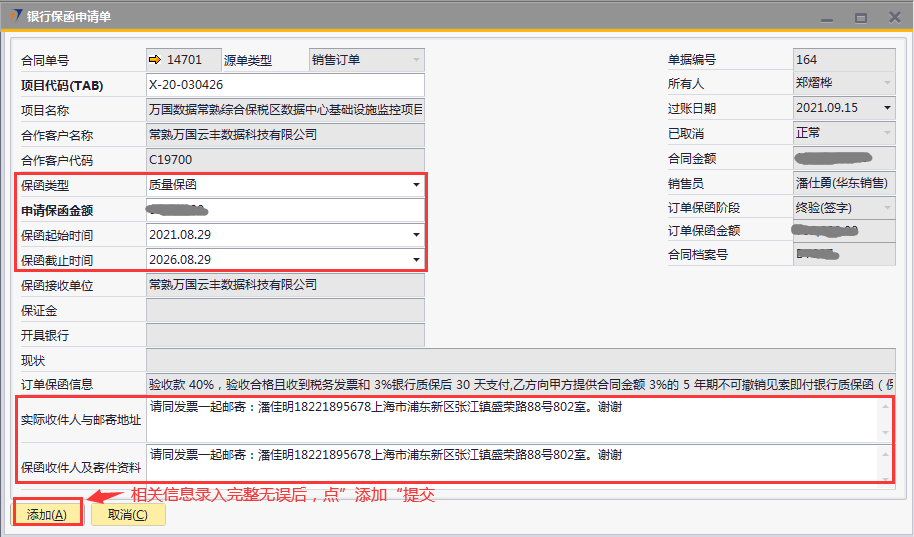The image size is (914, 537).
Task: Open the 订单保函阶段 dropdown showing 终验(签字)
Action: (x=886, y=208)
